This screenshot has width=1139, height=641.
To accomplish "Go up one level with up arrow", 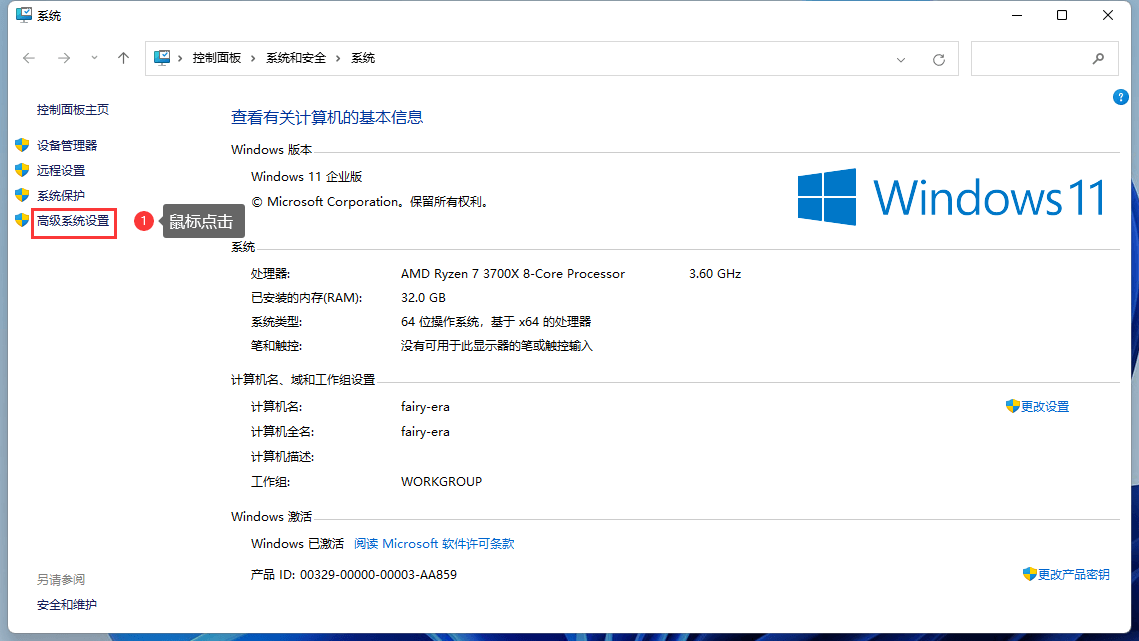I will click(123, 58).
